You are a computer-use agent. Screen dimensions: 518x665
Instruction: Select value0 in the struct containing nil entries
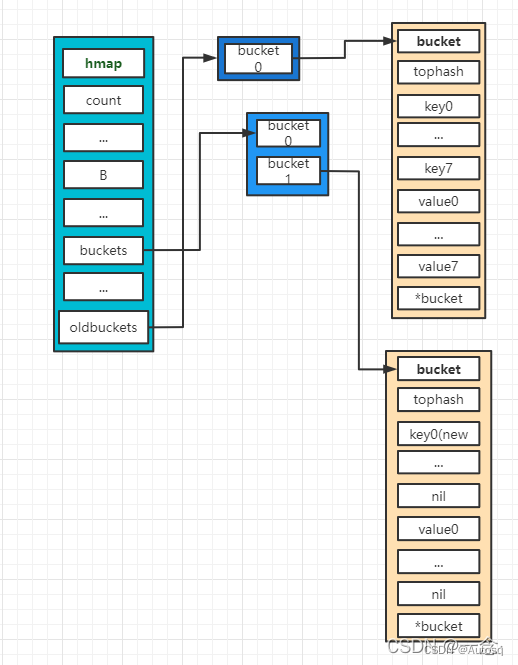(x=439, y=529)
